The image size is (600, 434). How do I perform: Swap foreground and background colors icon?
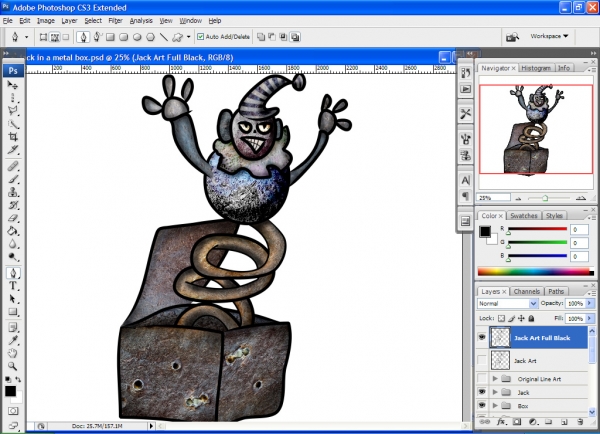click(18, 379)
